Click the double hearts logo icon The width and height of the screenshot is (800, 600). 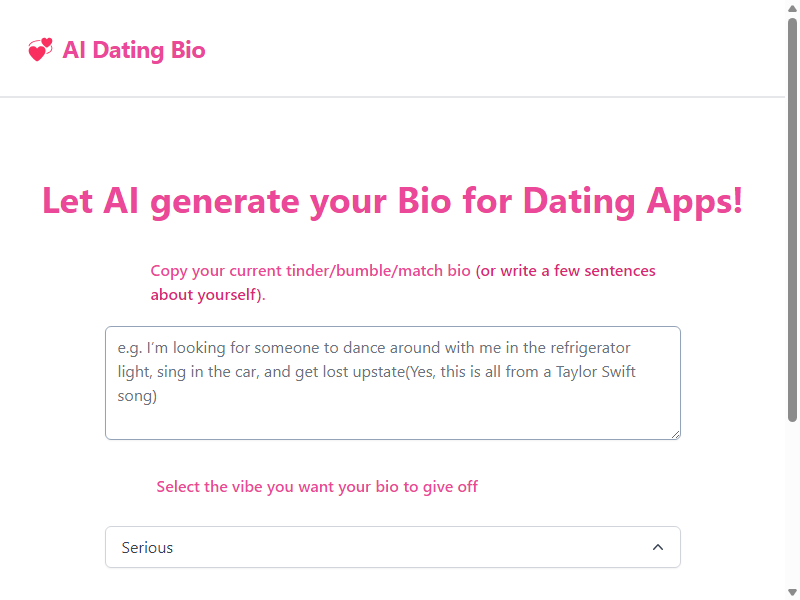pyautogui.click(x=40, y=49)
